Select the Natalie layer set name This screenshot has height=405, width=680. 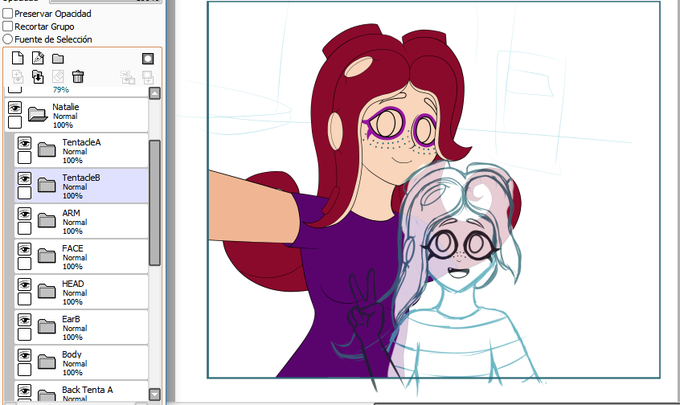click(x=65, y=107)
